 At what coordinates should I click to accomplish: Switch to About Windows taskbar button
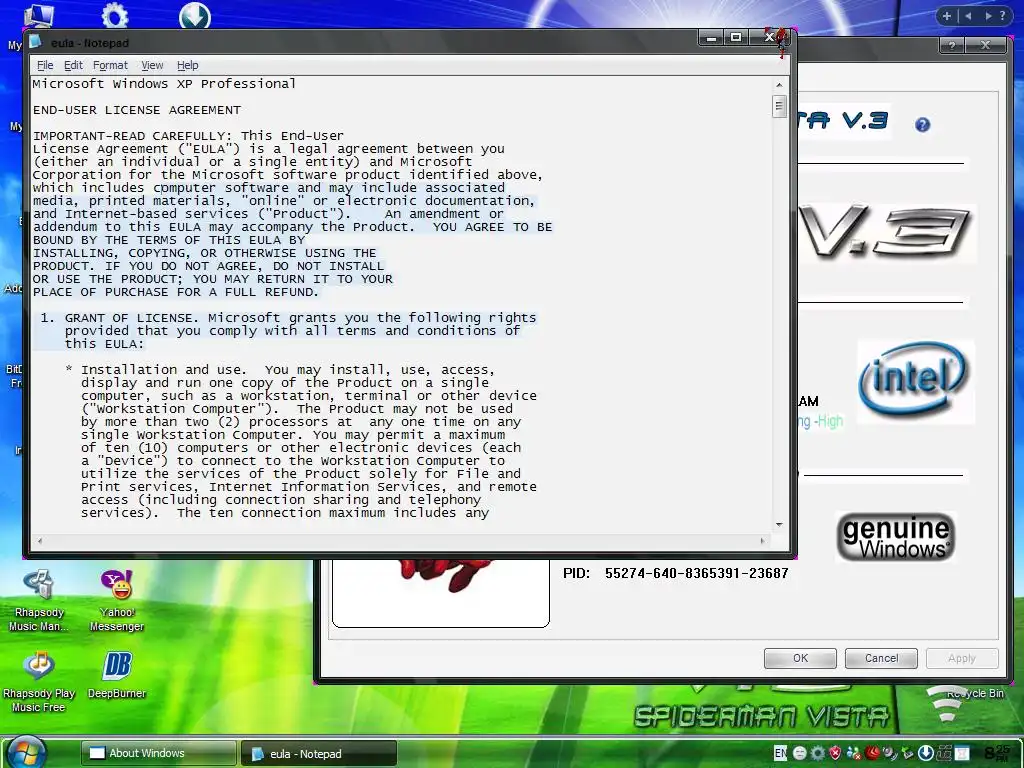tap(159, 753)
